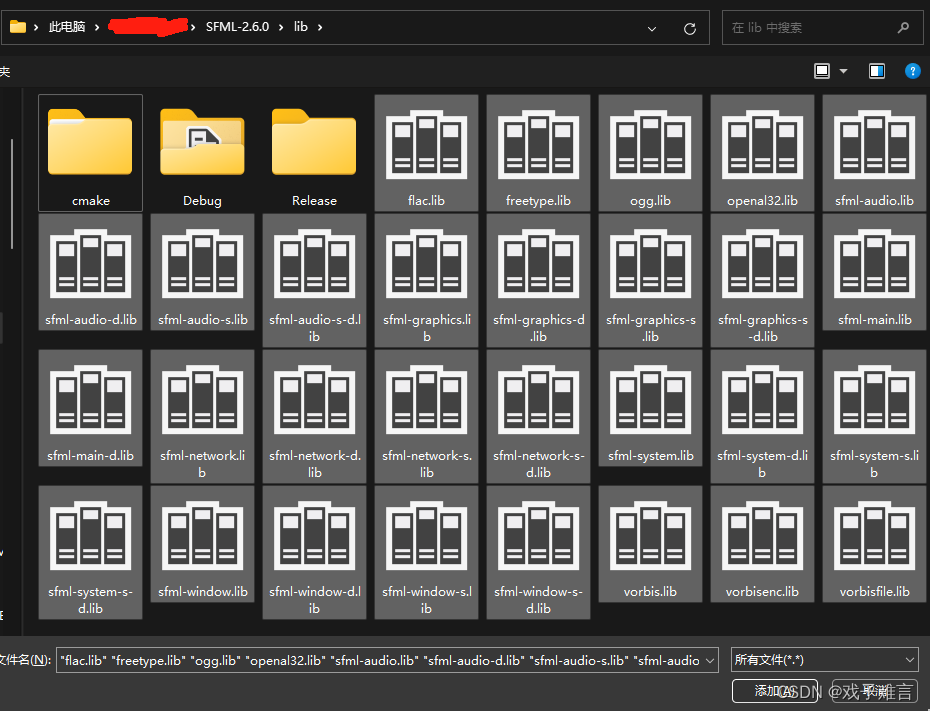This screenshot has width=930, height=711.
Task: Select the sfml-system.lib file
Action: pyautogui.click(x=651, y=408)
